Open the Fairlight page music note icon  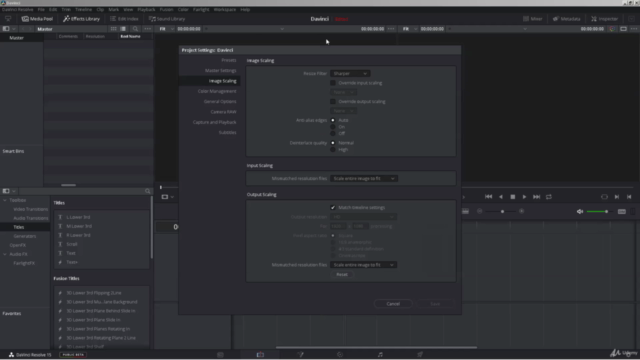(x=380, y=355)
